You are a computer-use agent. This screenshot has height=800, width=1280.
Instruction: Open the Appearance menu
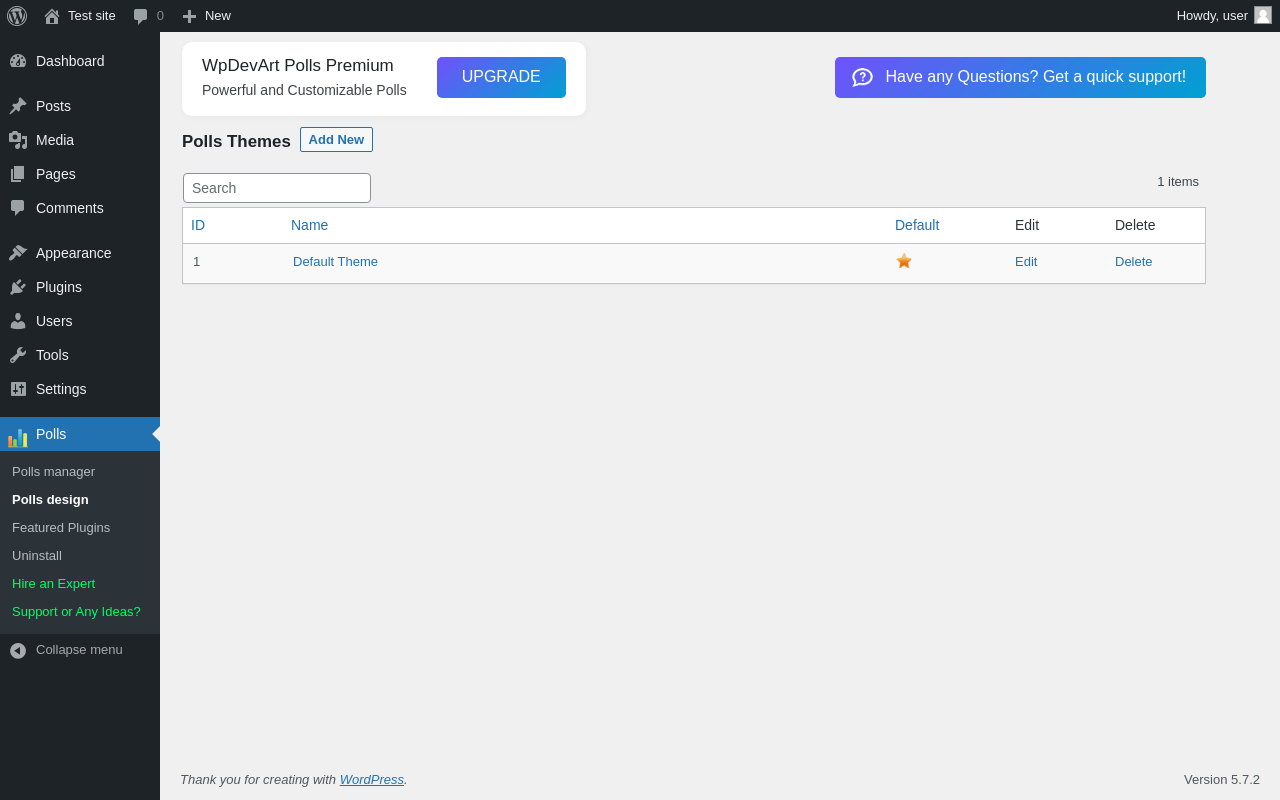tap(80, 253)
